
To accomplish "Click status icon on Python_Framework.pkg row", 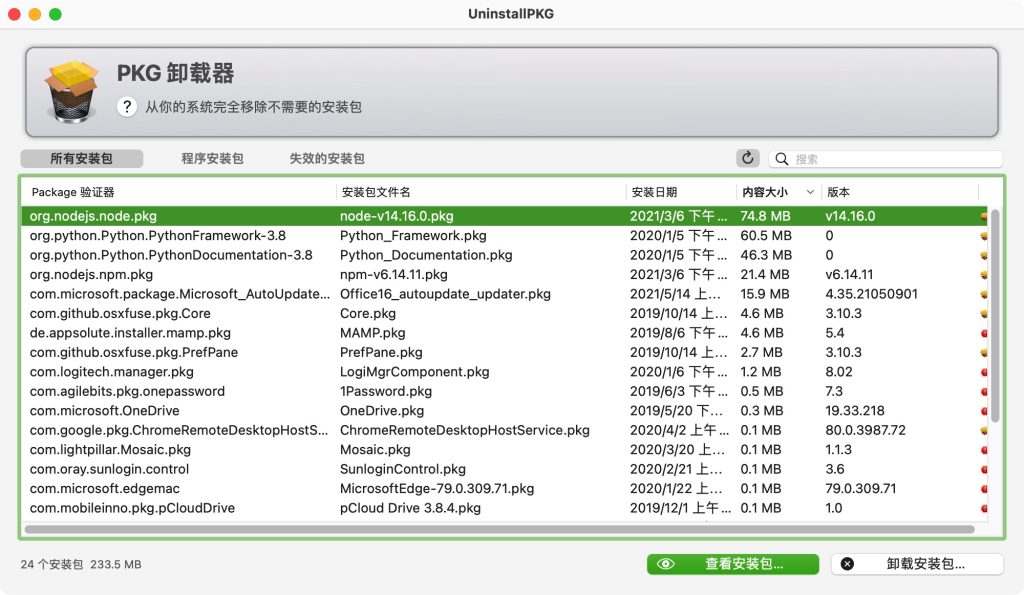I will pyautogui.click(x=984, y=236).
